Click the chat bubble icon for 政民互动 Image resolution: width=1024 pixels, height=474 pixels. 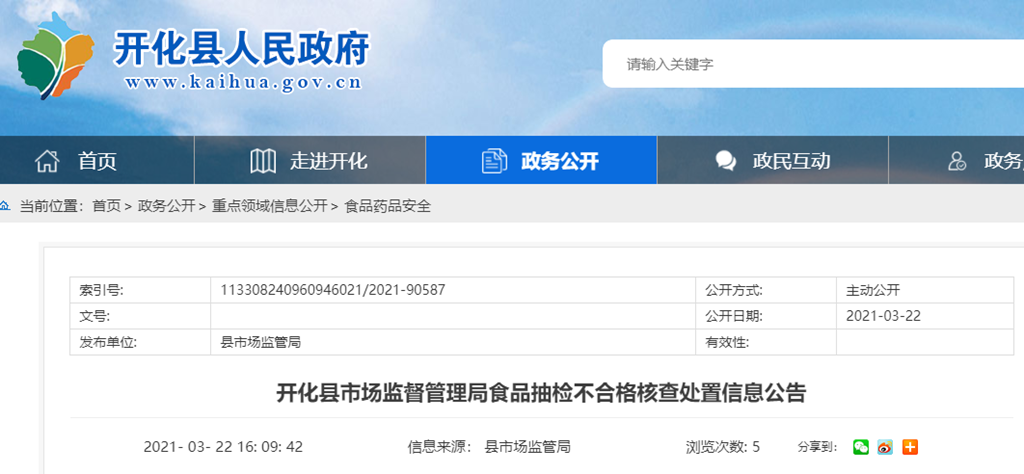[726, 161]
